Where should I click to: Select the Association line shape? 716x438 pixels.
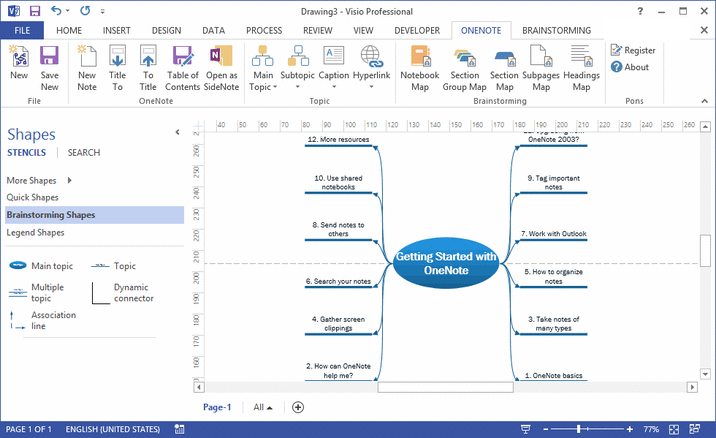coord(42,320)
